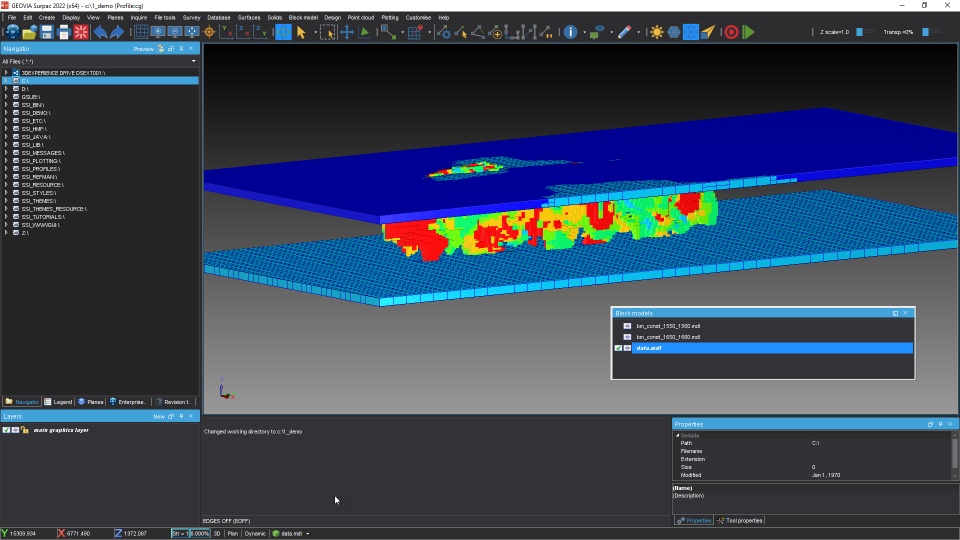Click the green Play macro icon

748,32
